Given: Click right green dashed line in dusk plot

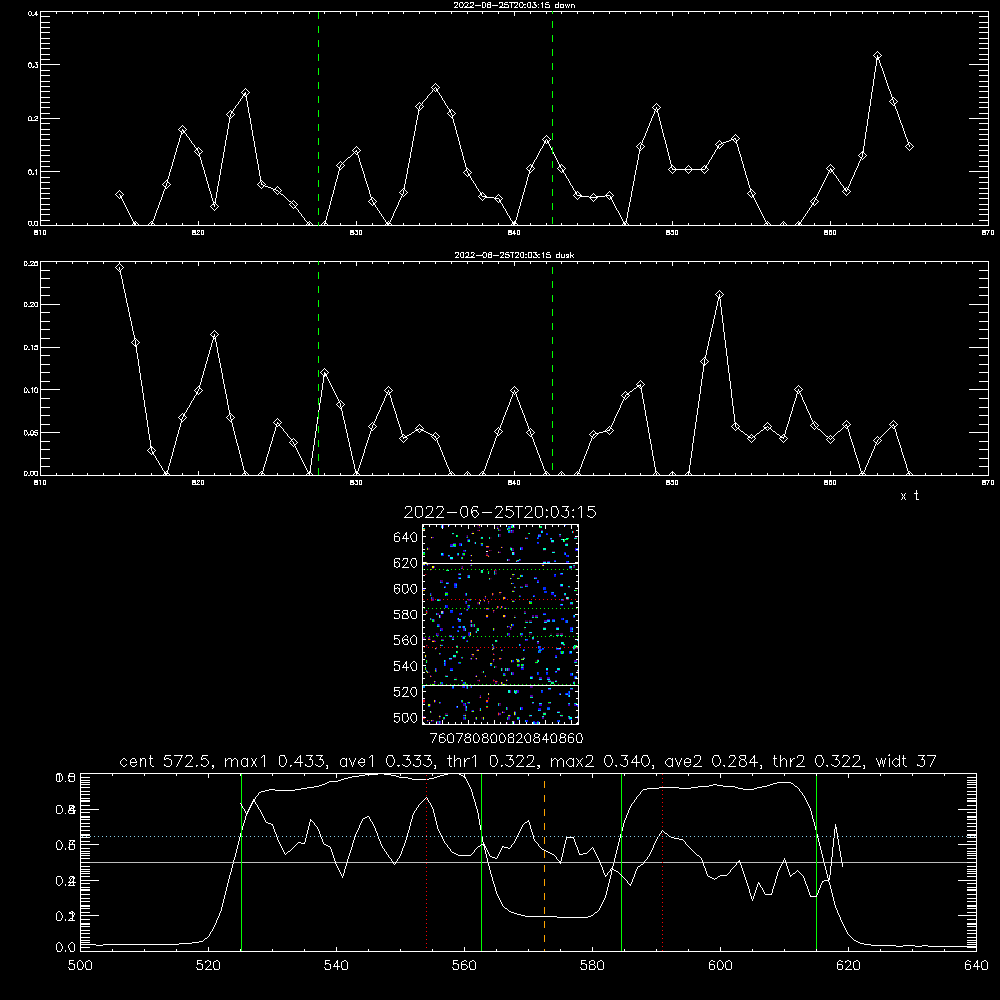Looking at the screenshot, I should (x=552, y=368).
